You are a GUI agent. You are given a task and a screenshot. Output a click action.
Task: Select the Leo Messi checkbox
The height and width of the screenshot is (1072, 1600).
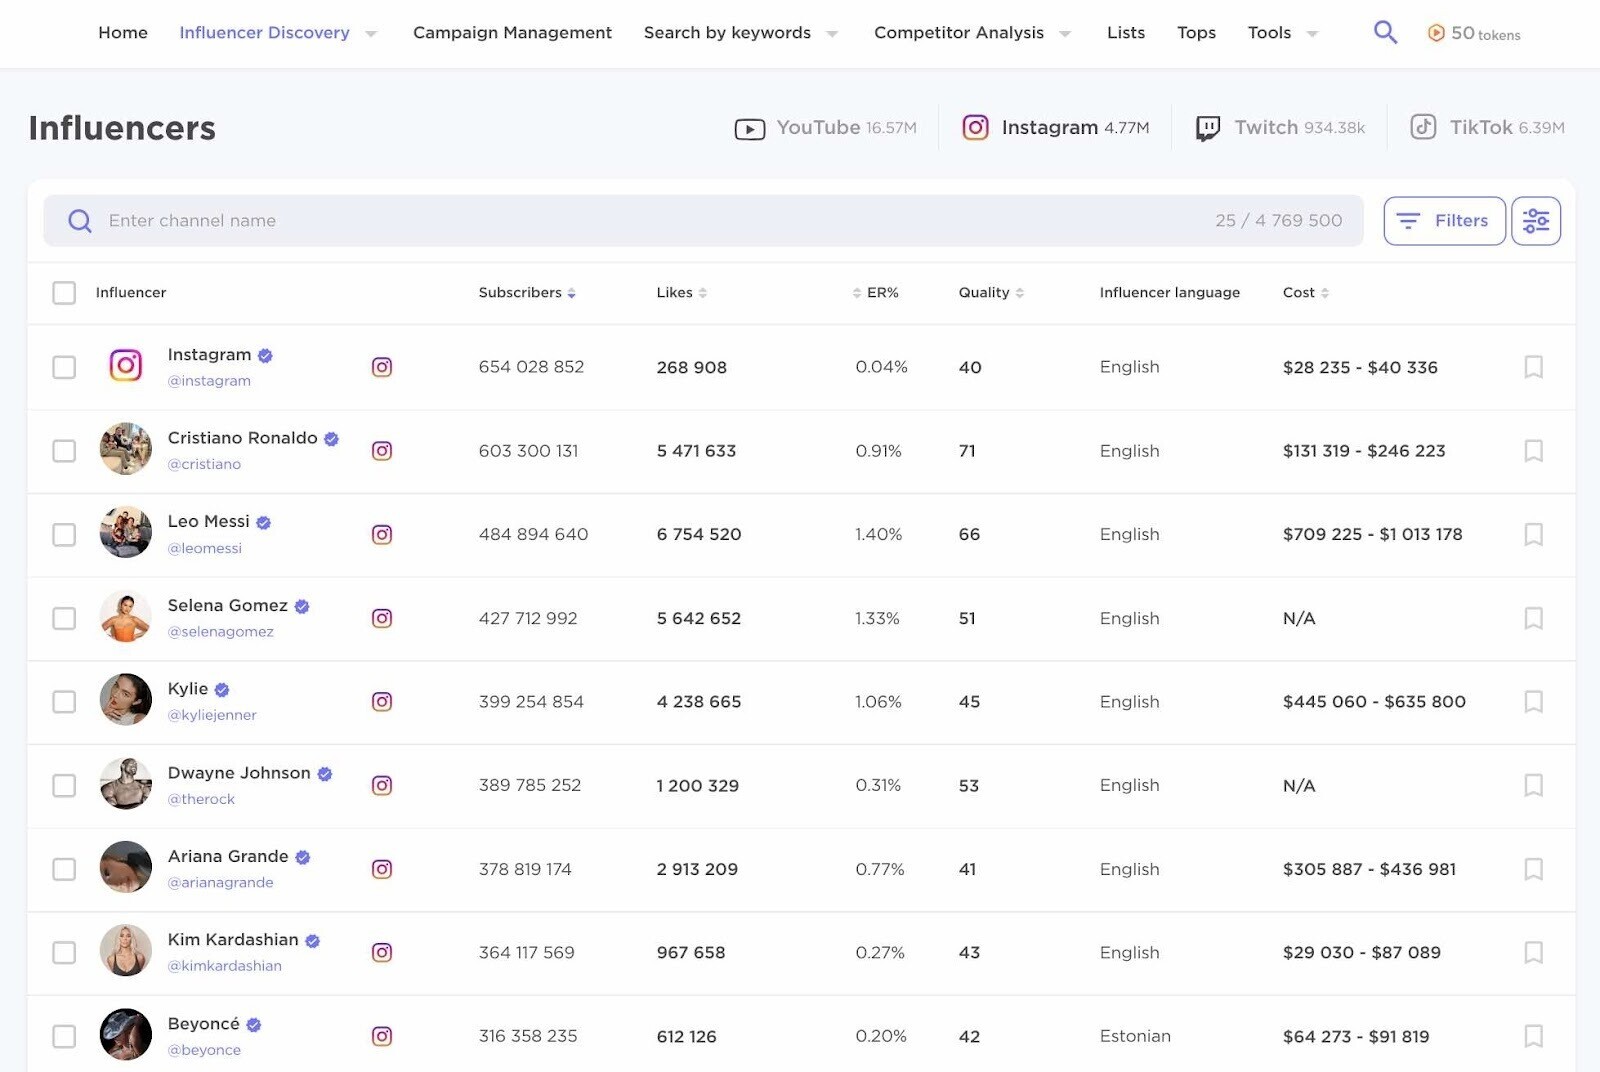(64, 534)
